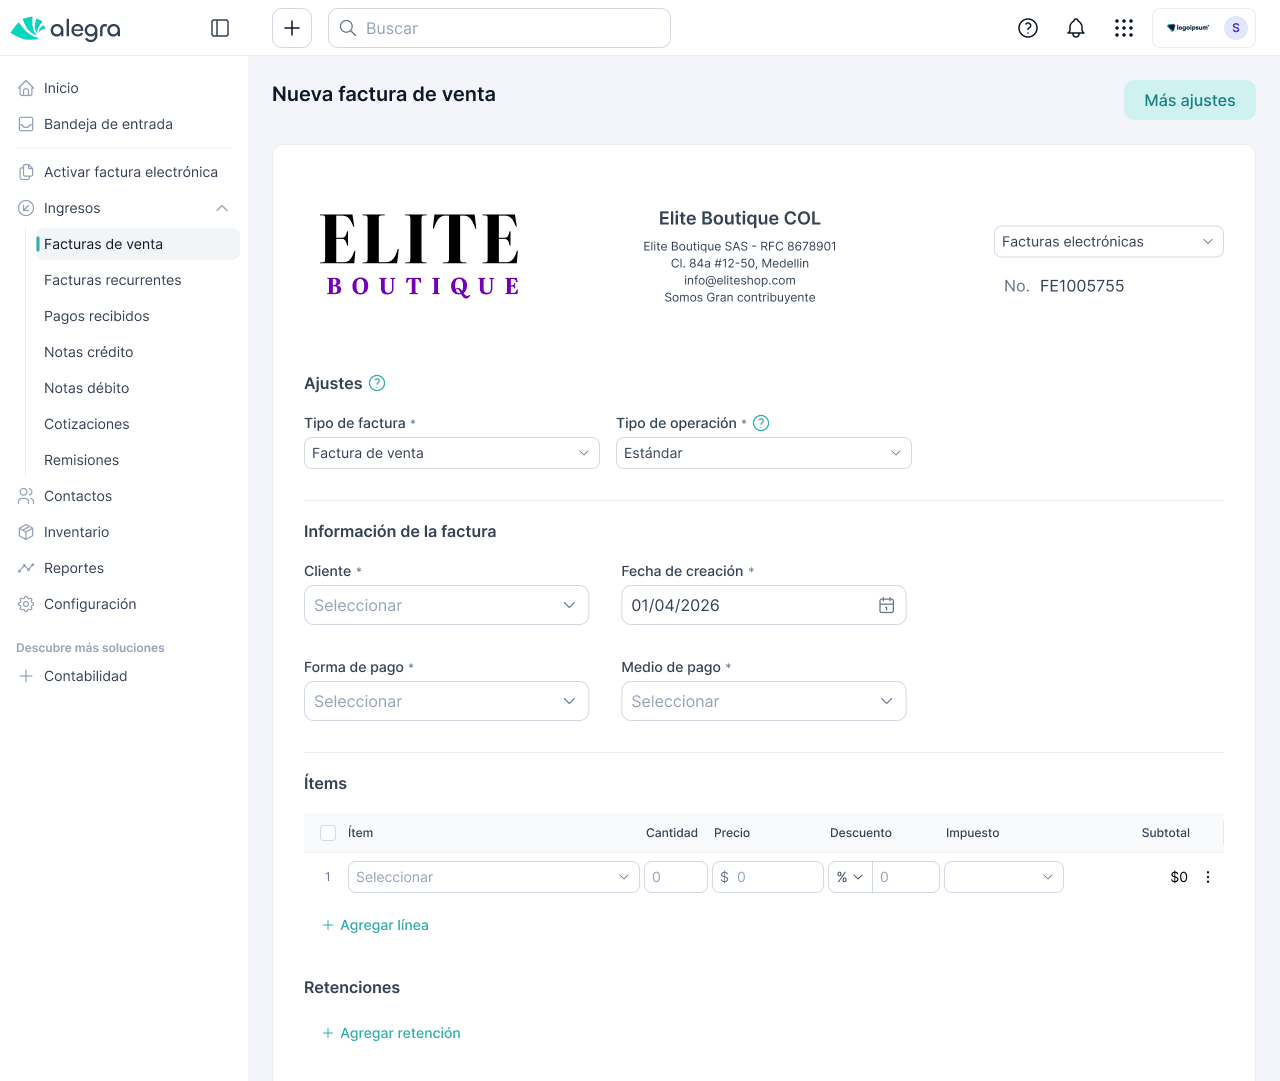Open the item Seleccionar dropdown in row 1
Image resolution: width=1280 pixels, height=1081 pixels.
[494, 877]
